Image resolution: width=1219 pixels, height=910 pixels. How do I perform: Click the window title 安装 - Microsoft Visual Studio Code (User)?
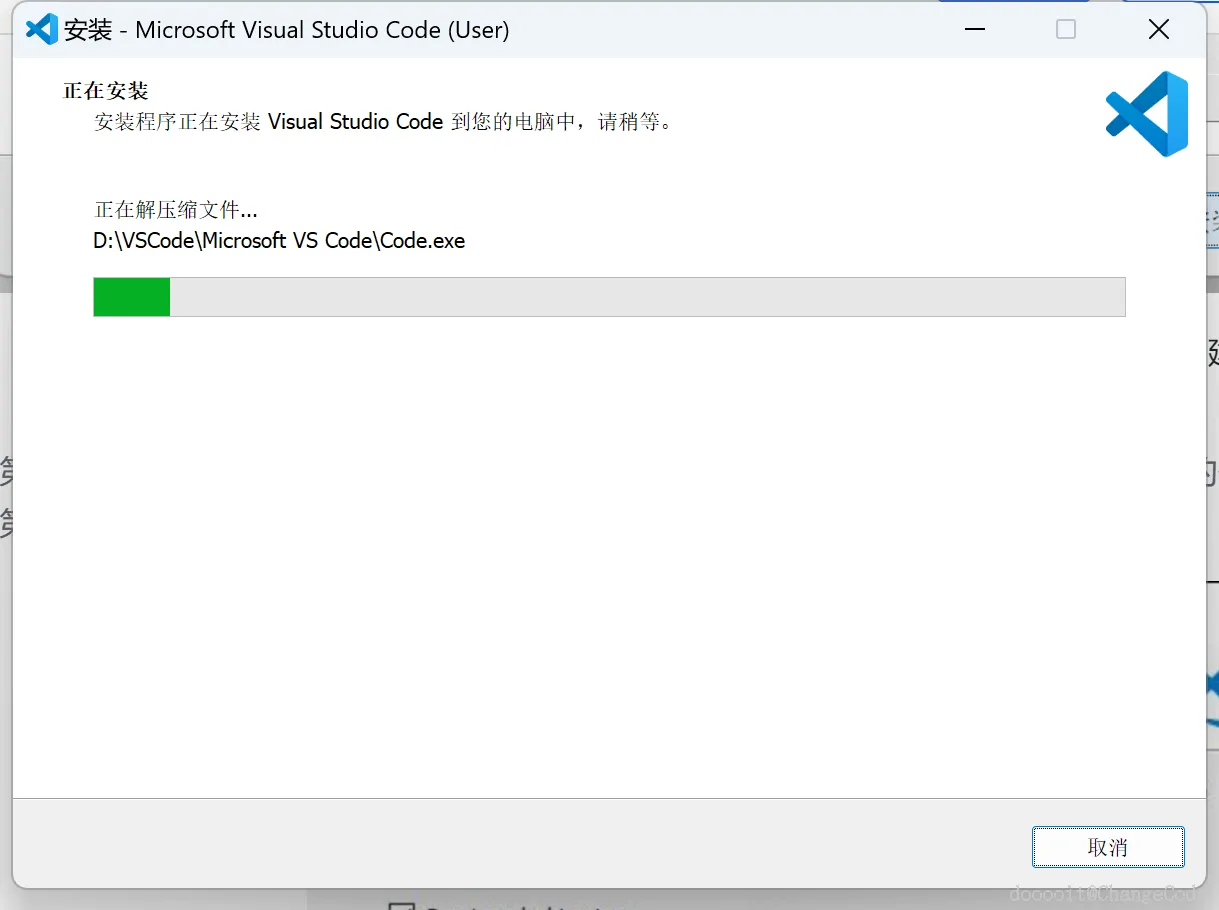[287, 30]
